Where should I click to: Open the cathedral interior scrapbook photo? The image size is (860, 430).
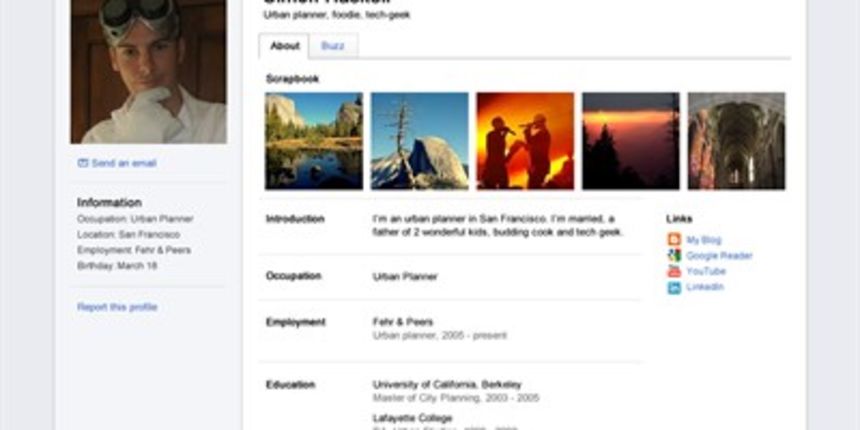[x=736, y=141]
